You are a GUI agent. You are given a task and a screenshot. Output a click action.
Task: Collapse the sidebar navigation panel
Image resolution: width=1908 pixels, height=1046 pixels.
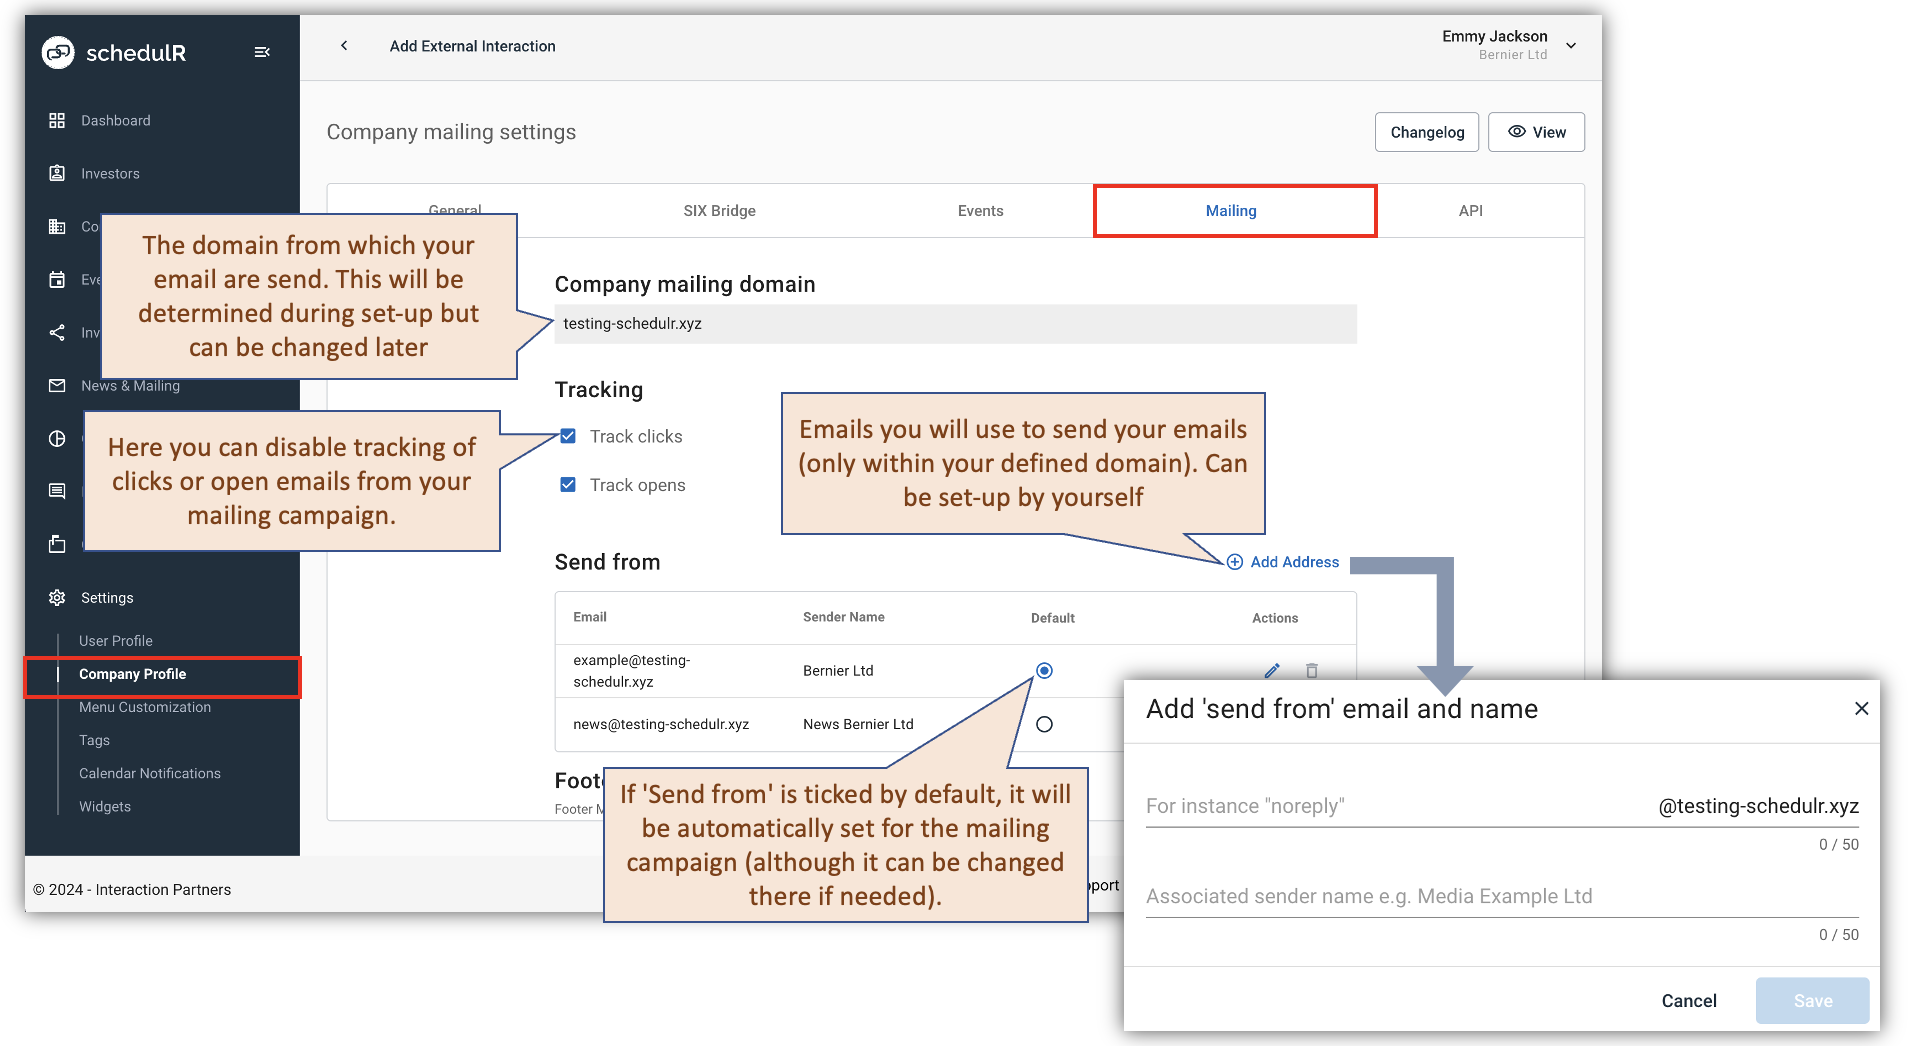point(262,52)
